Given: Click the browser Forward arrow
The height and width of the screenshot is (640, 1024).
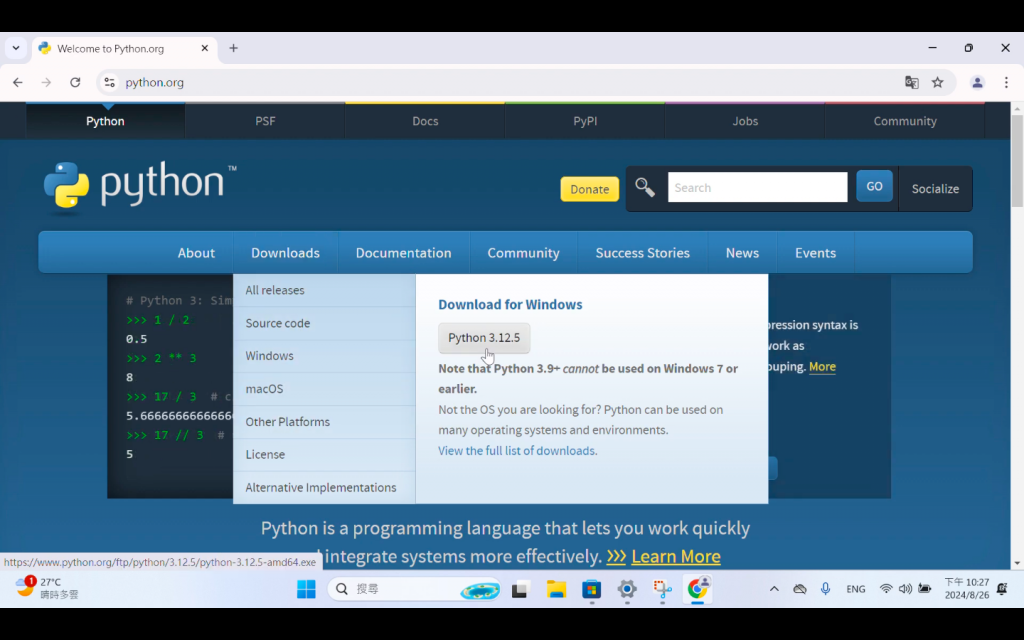Looking at the screenshot, I should point(46,82).
